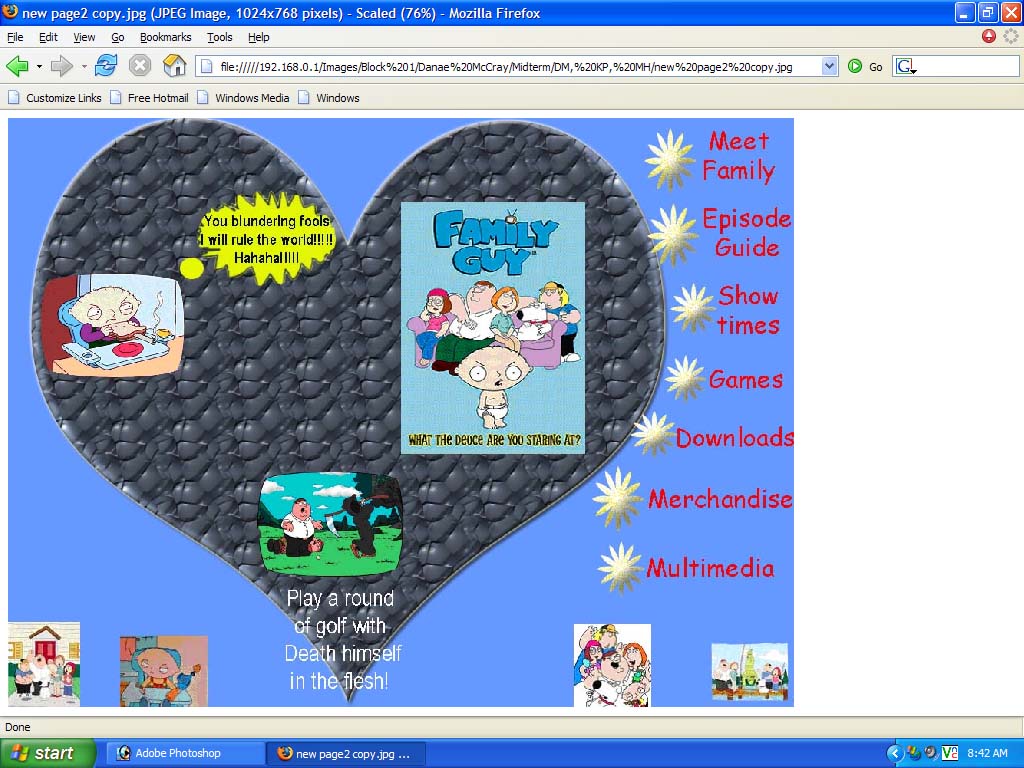Click the Windows Start button
Viewport: 1024px width, 768px height.
tap(47, 753)
